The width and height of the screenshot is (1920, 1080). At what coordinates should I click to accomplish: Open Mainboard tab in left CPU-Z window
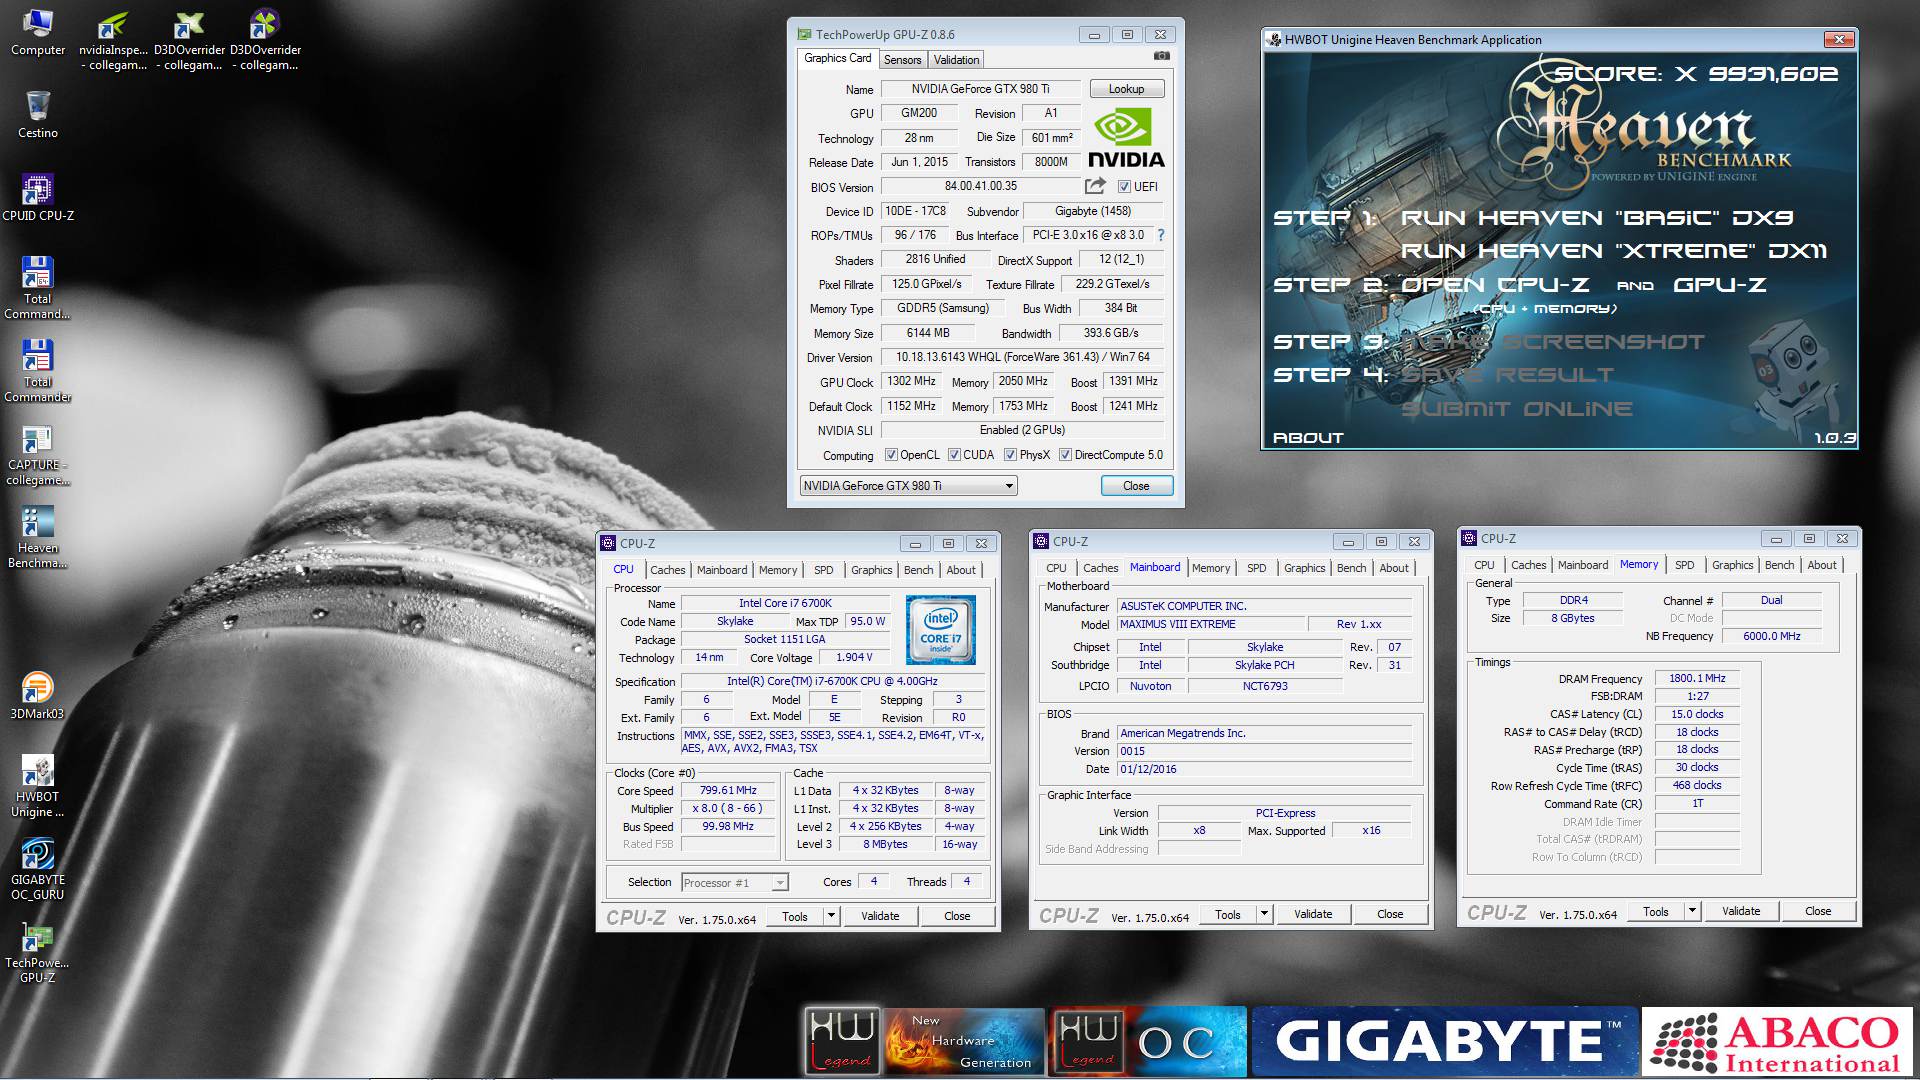721,570
